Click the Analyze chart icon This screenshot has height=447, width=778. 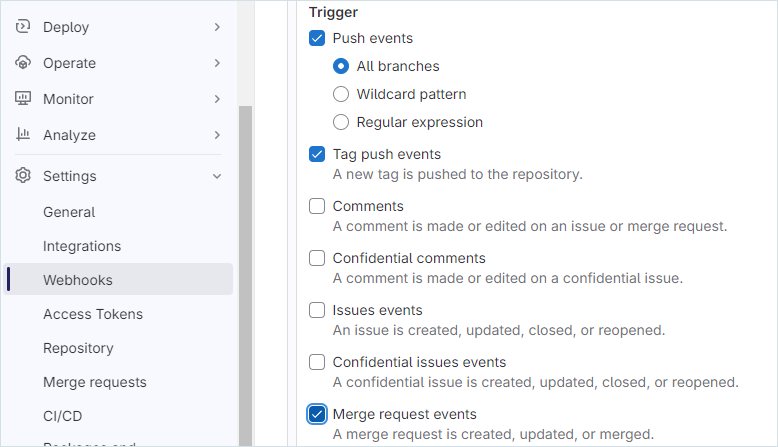pos(23,134)
